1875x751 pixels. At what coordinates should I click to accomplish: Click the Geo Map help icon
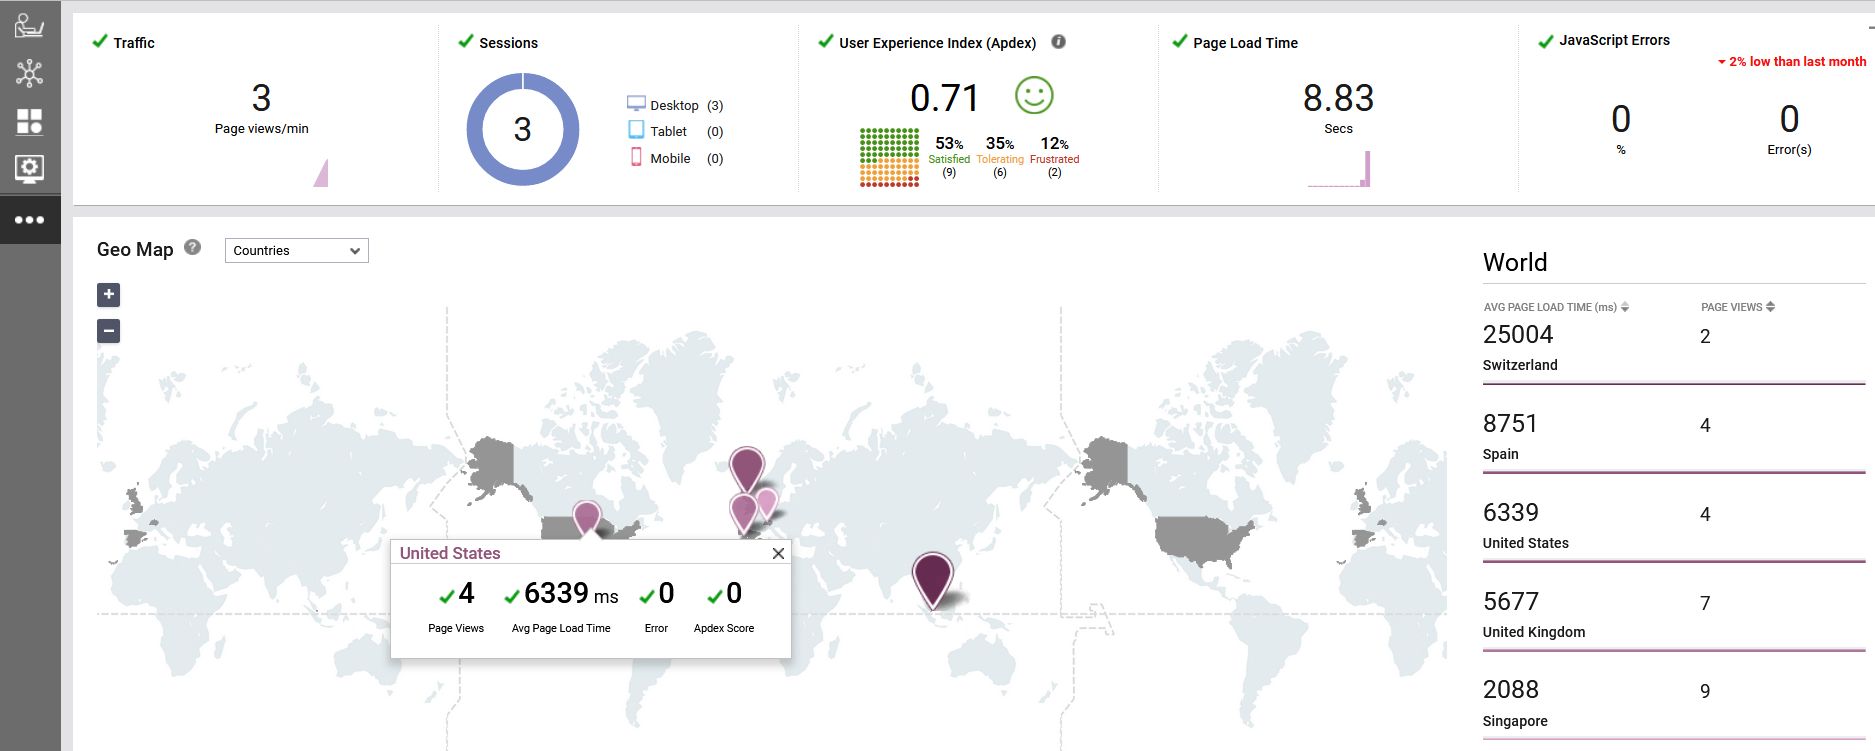192,247
